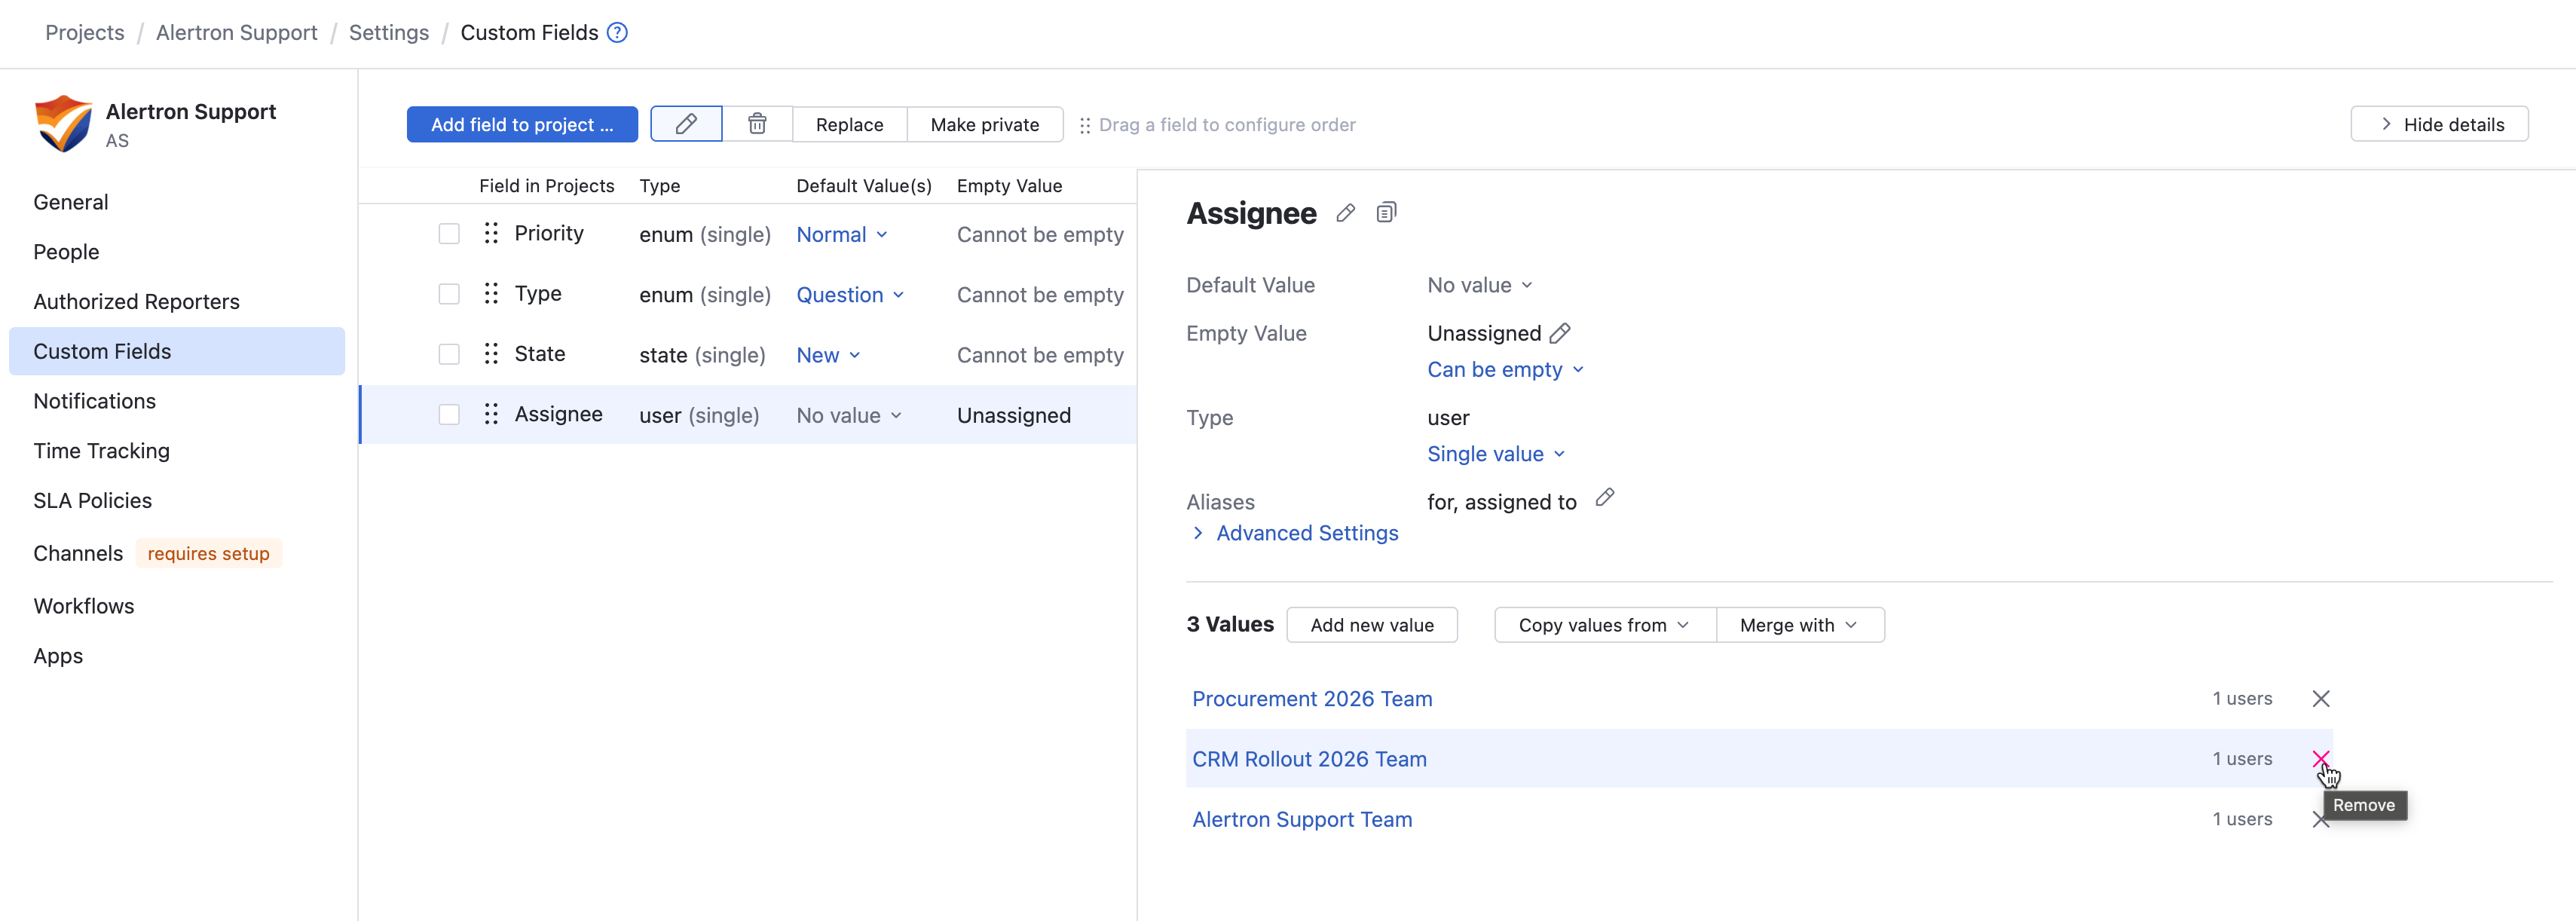Viewport: 2576px width, 921px height.
Task: Open People settings section
Action: coord(66,252)
